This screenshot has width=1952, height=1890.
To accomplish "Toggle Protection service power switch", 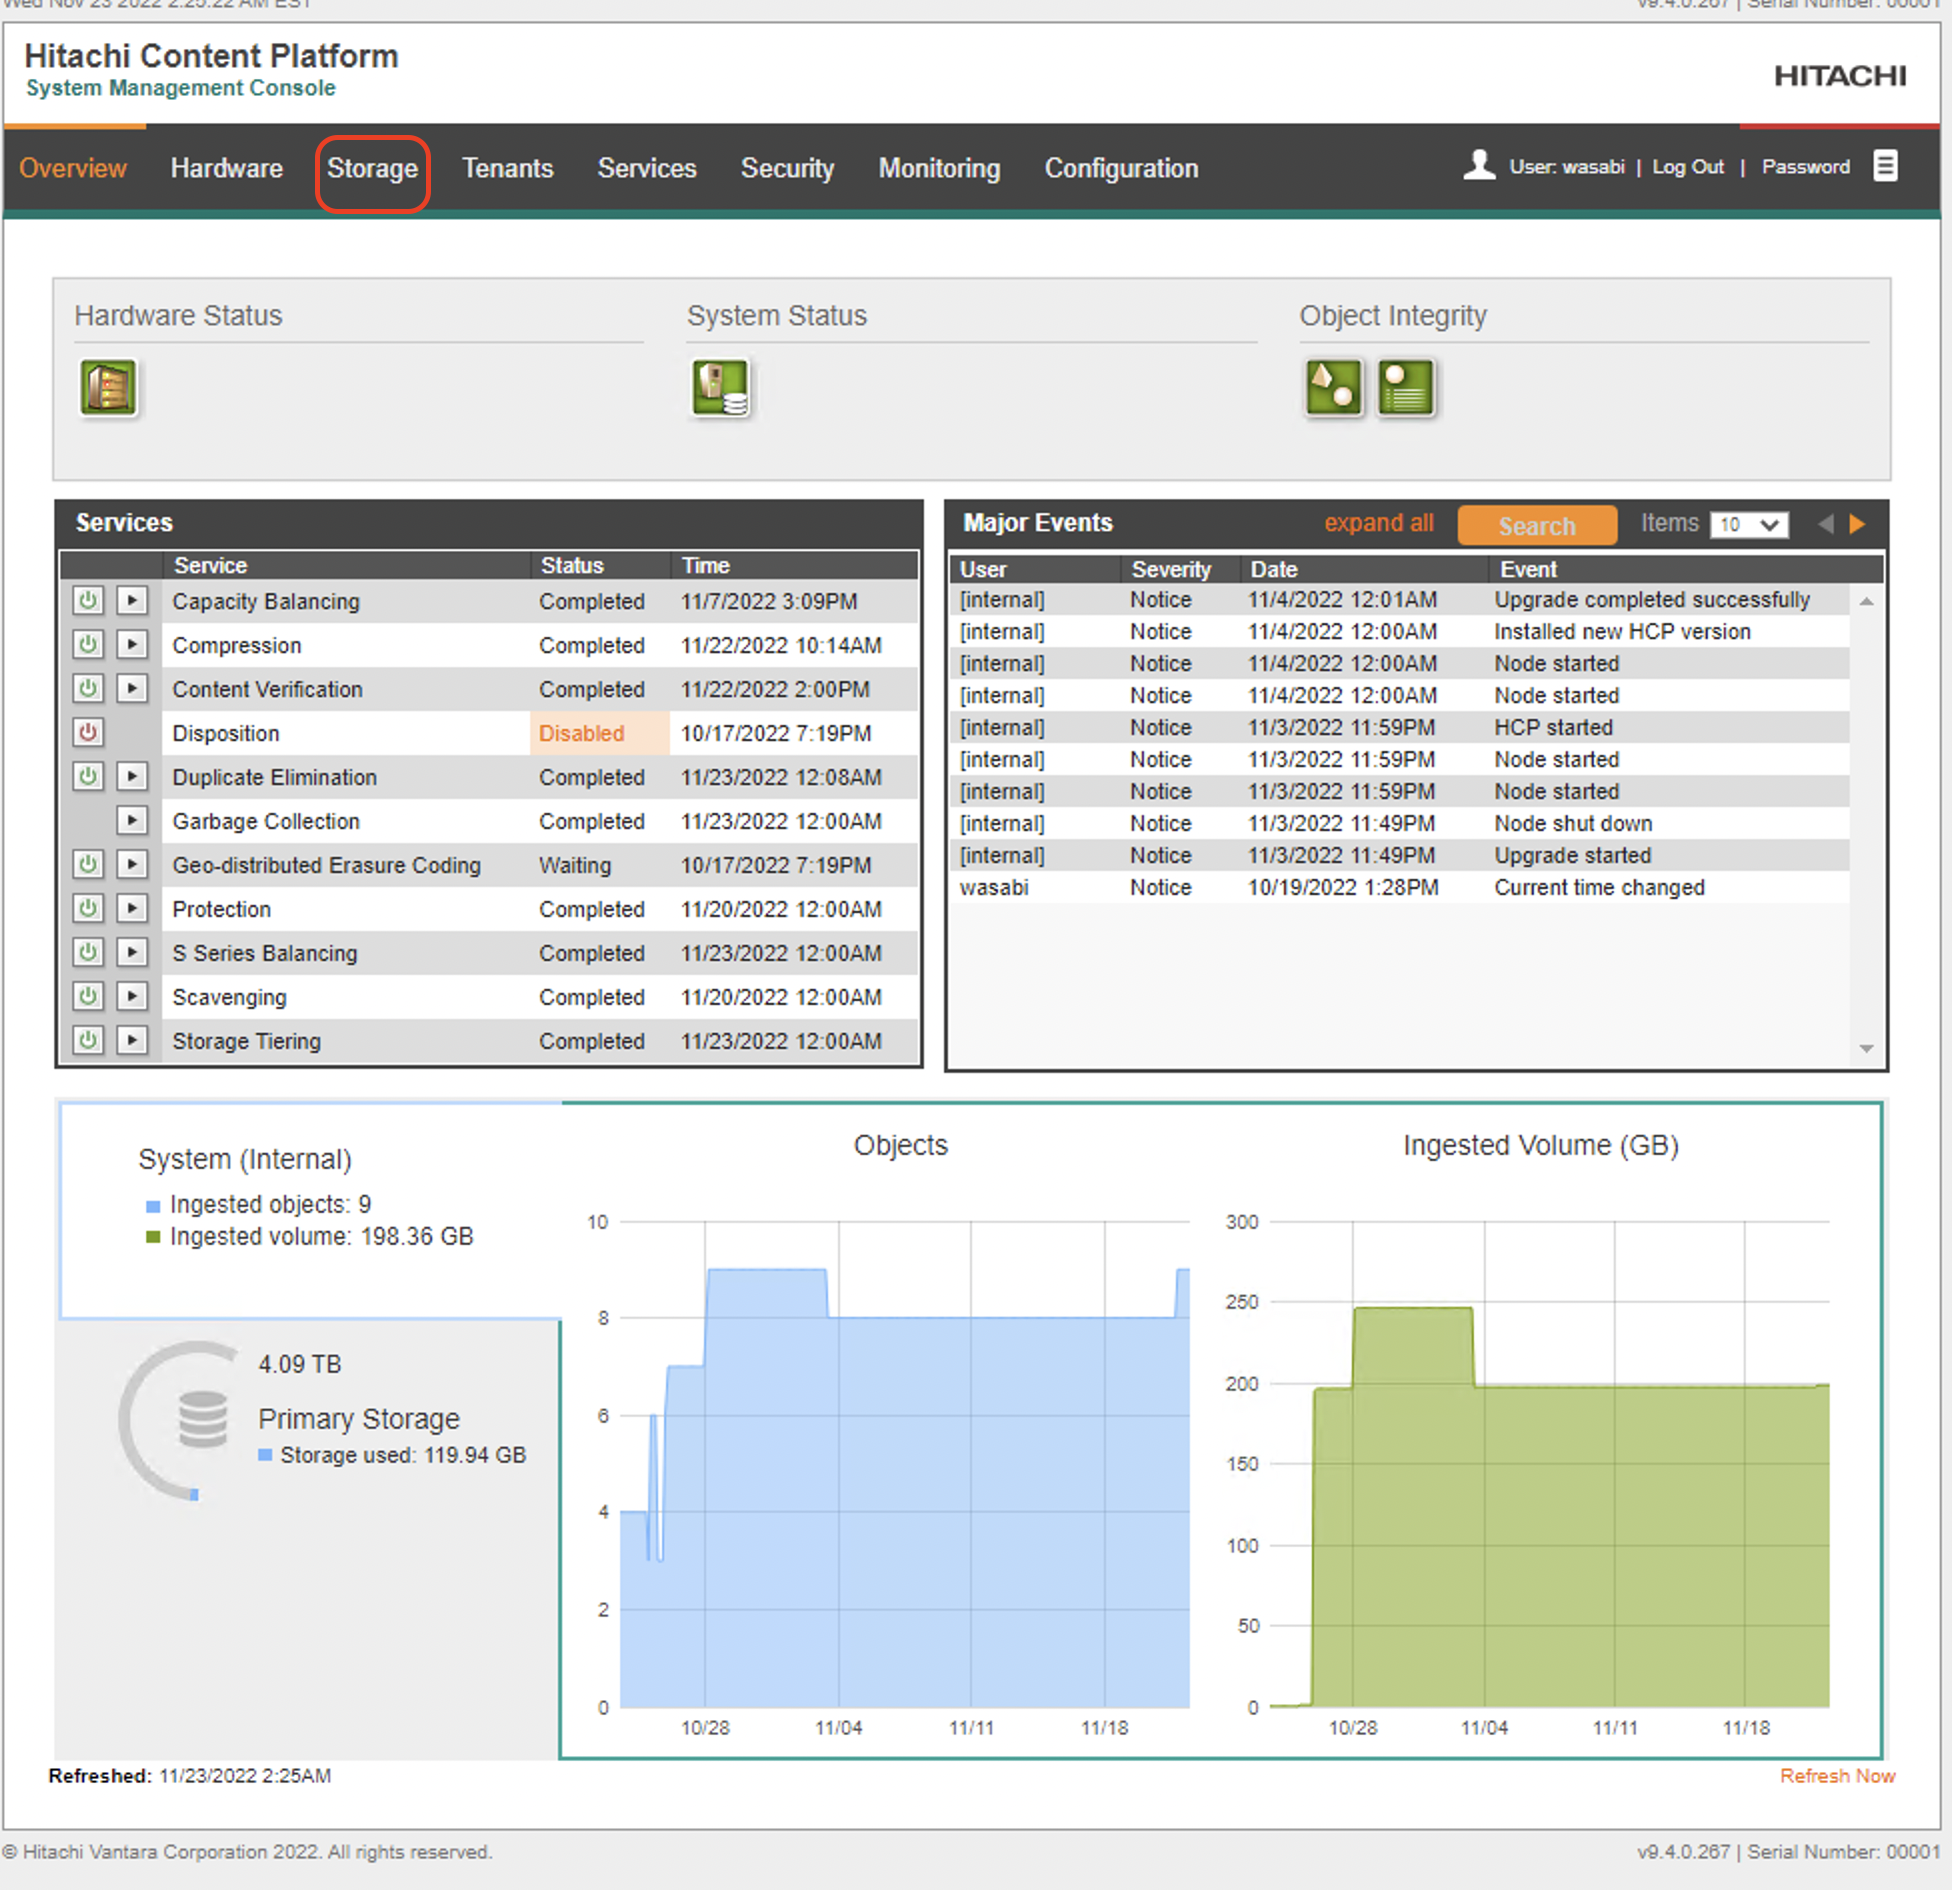I will pos(88,909).
